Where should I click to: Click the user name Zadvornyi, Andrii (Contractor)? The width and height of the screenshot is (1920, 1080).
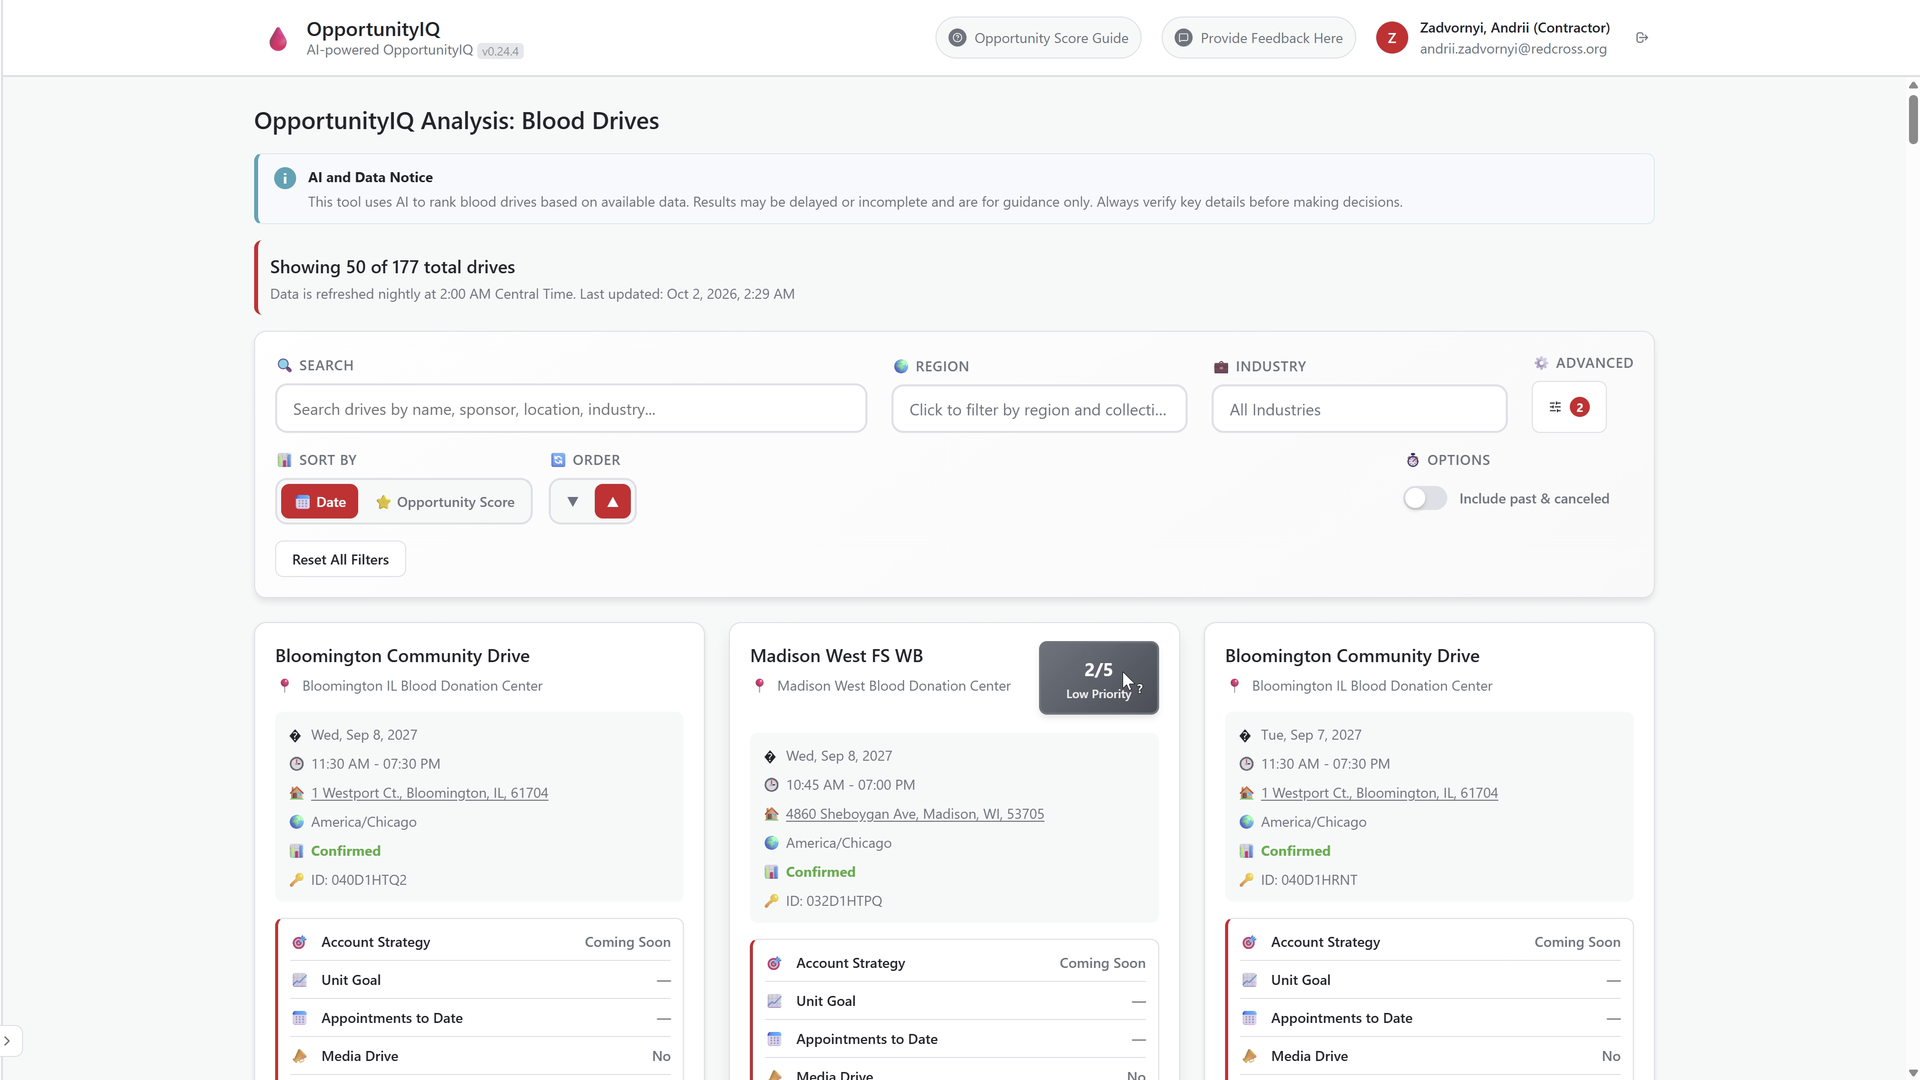(1514, 28)
